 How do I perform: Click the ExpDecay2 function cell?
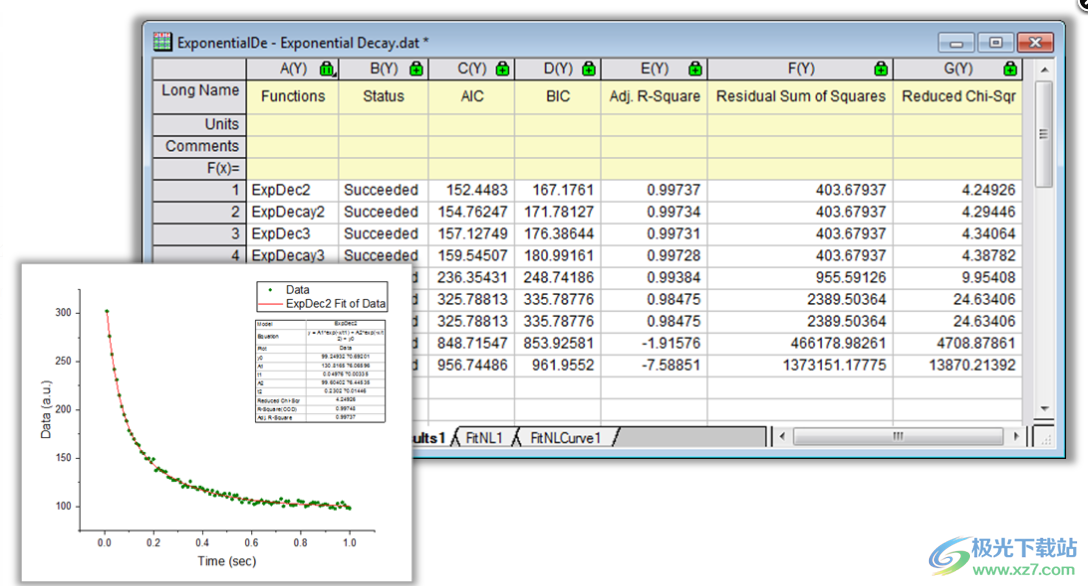point(292,212)
